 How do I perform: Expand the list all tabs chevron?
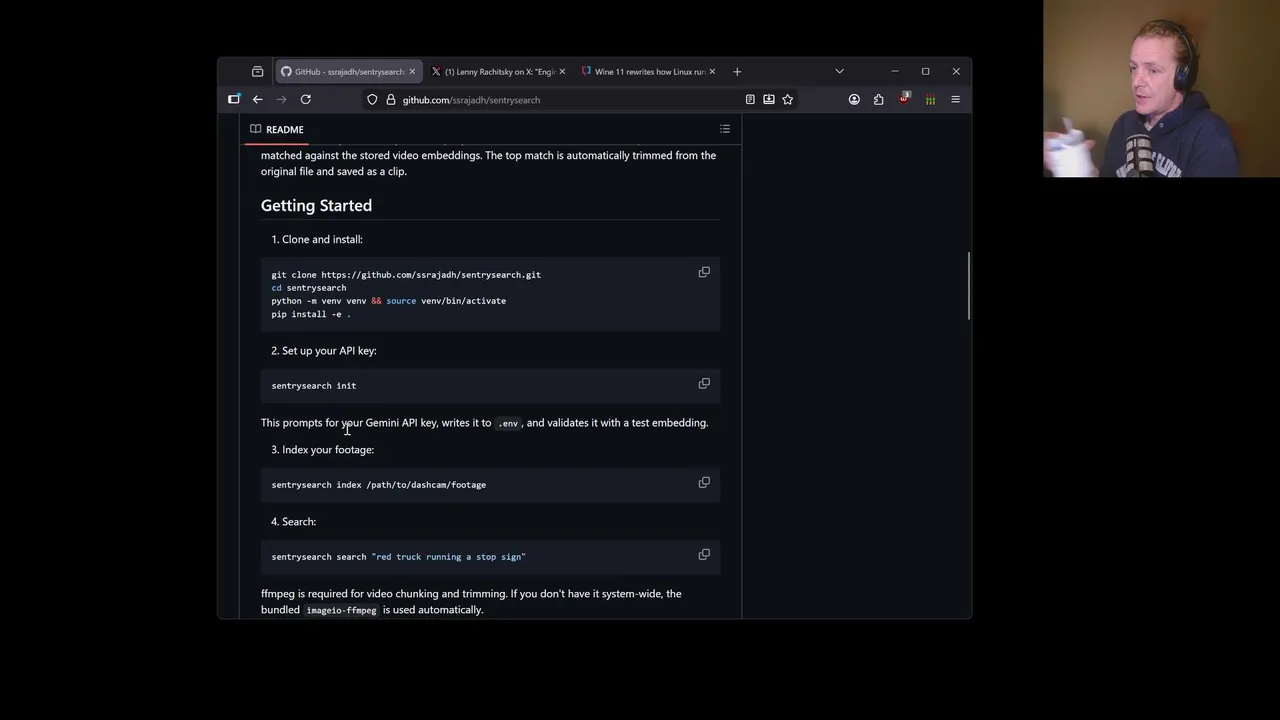coord(839,72)
